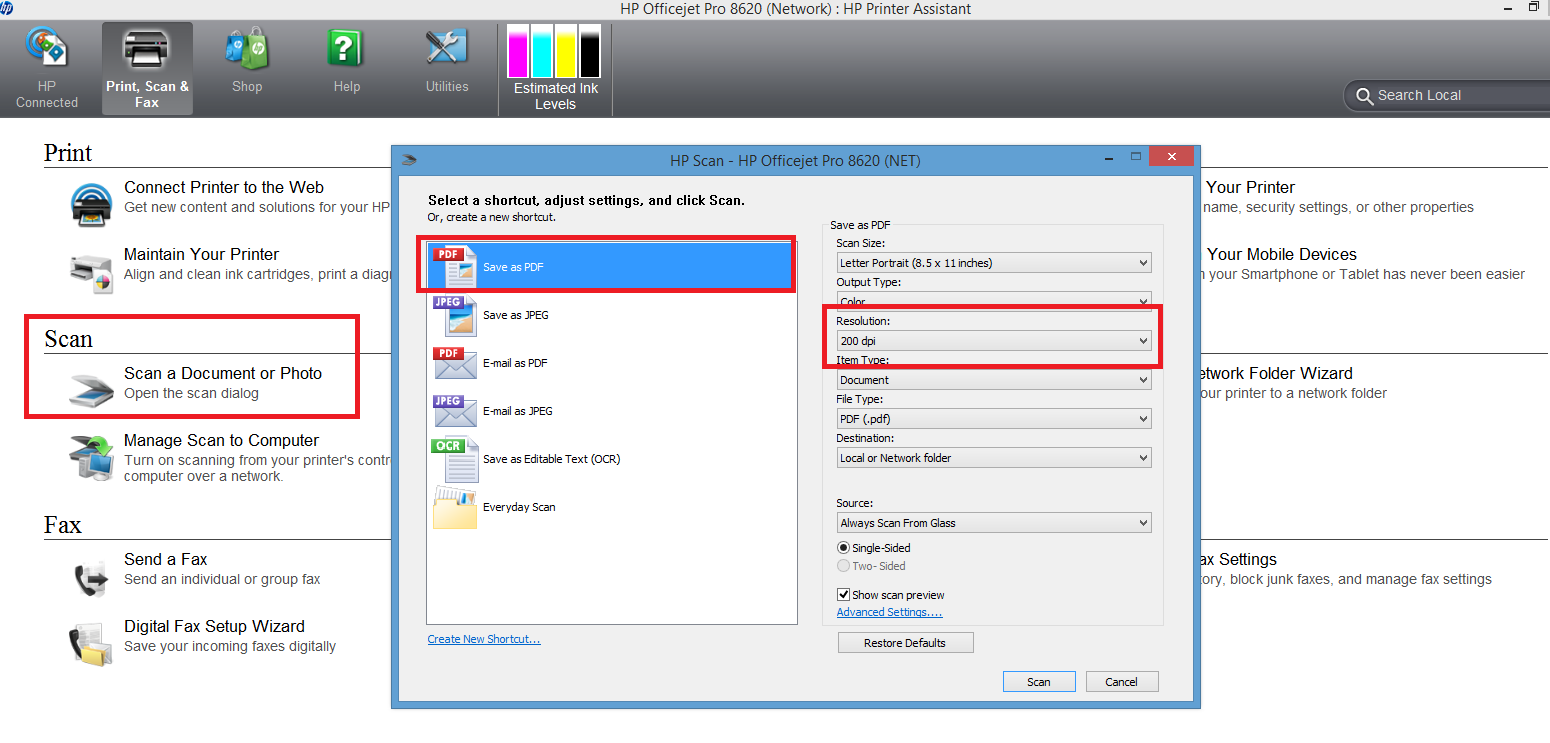Image resolution: width=1550 pixels, height=743 pixels.
Task: Click the HP Scan dialog title icon
Action: coord(408,159)
